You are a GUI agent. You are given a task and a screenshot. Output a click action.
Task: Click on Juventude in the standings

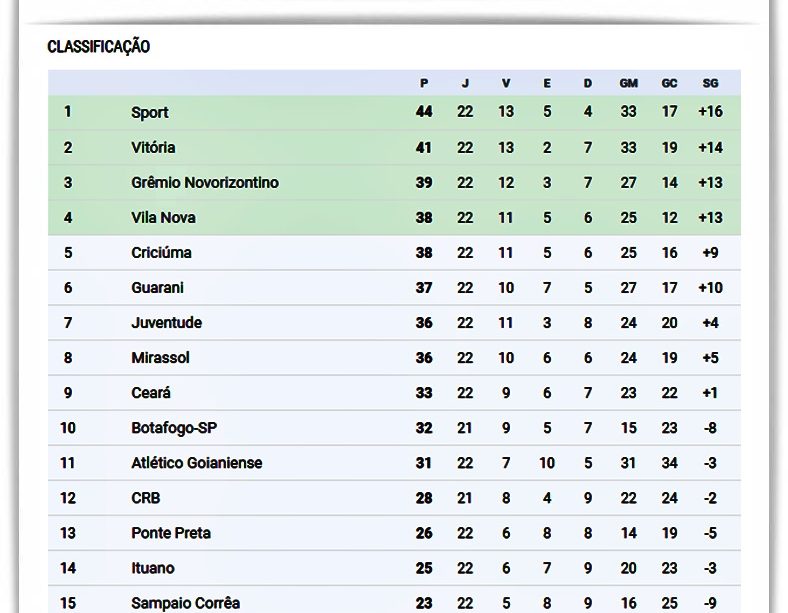click(x=166, y=322)
